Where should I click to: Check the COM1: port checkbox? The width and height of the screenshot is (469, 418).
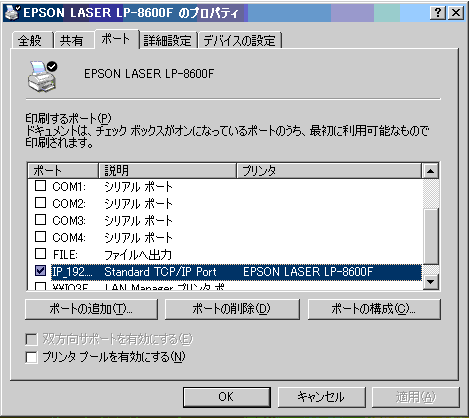(40, 185)
